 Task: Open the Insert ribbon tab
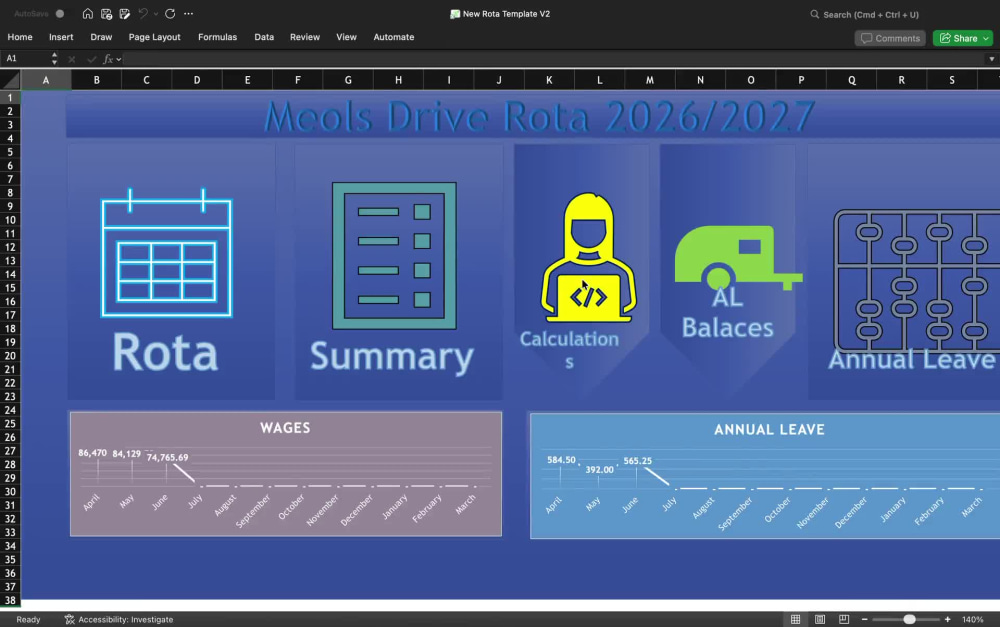(61, 37)
